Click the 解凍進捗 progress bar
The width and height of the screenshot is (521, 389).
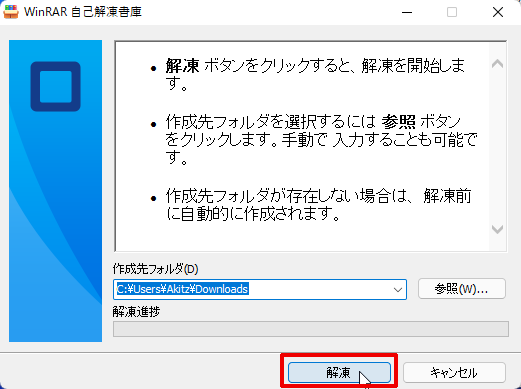[x=311, y=329]
